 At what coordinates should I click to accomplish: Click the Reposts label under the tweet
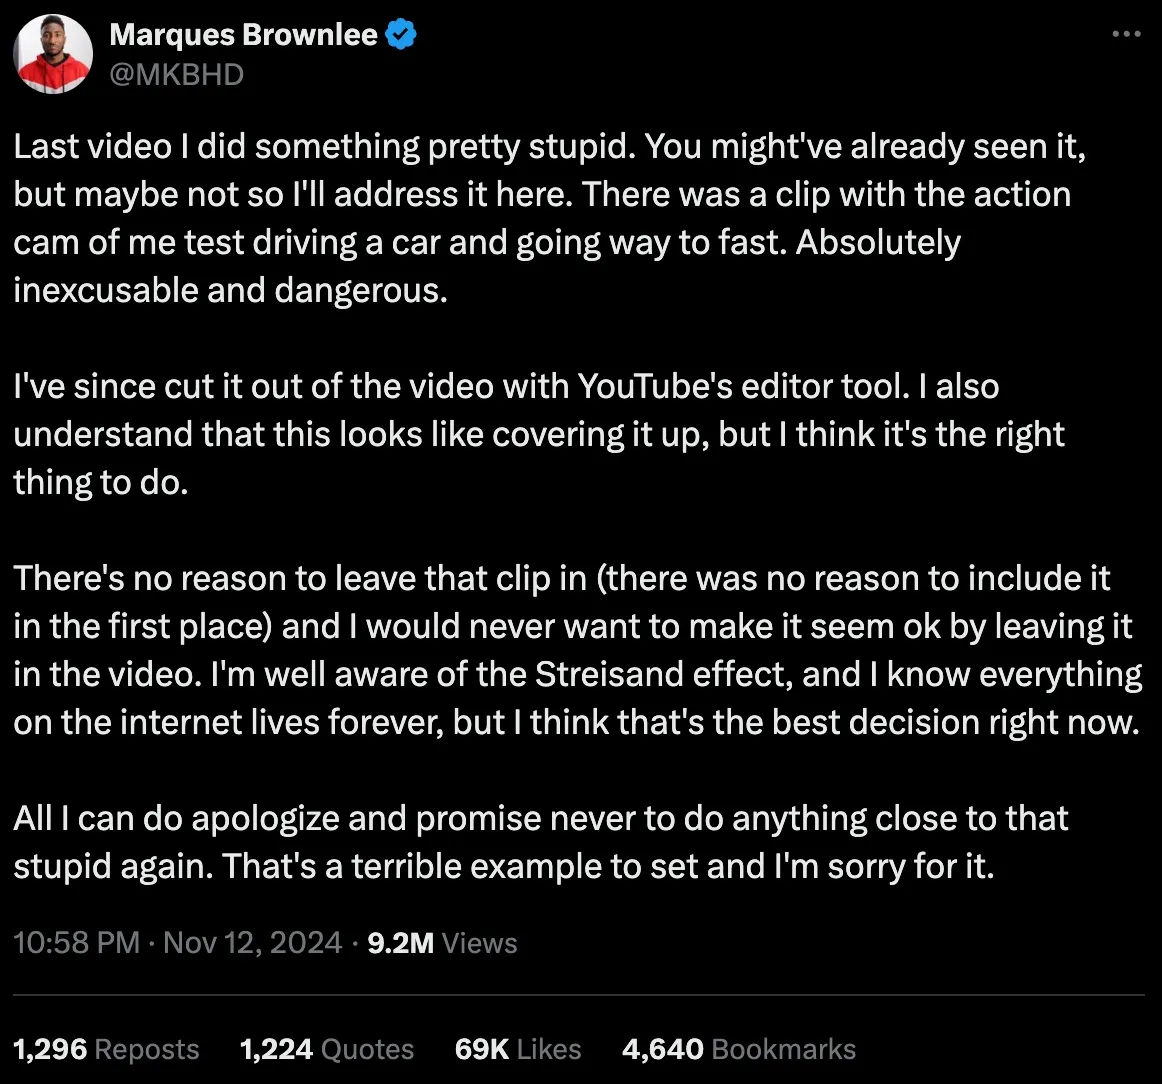[146, 1049]
